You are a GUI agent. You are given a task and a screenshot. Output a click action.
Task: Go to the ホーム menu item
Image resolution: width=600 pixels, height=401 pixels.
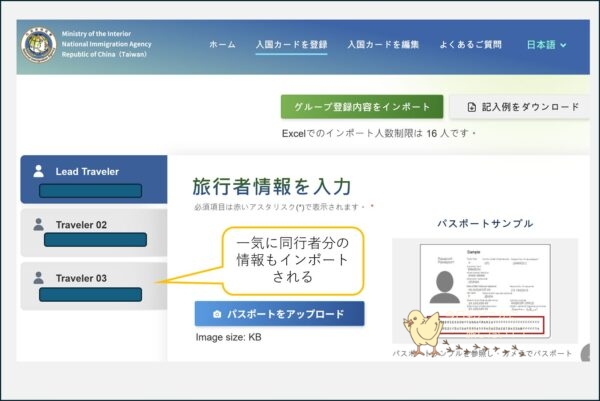pos(222,45)
